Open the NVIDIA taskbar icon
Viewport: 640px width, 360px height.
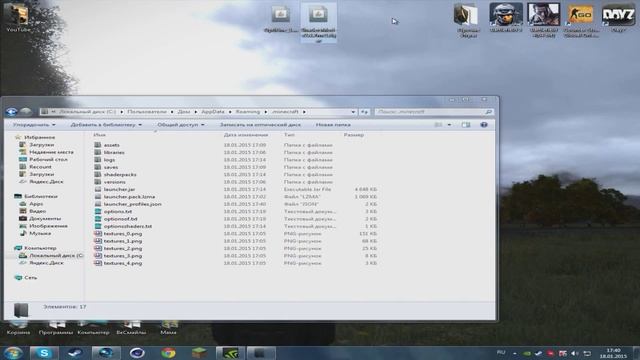tap(230, 353)
